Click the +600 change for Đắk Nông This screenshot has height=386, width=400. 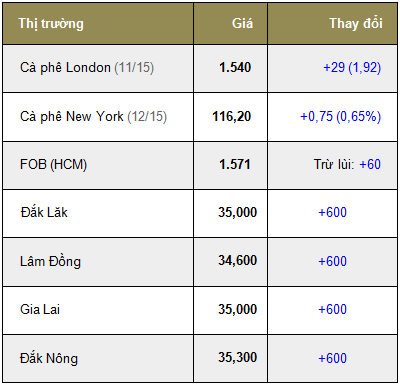(333, 358)
